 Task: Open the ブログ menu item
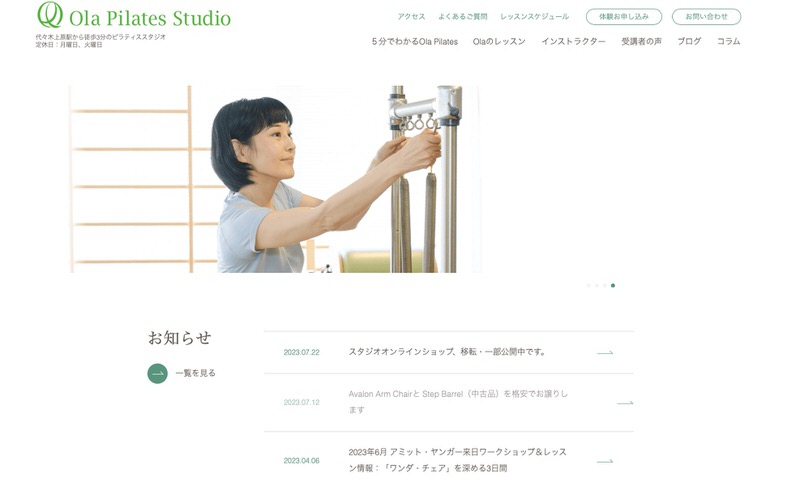[689, 41]
